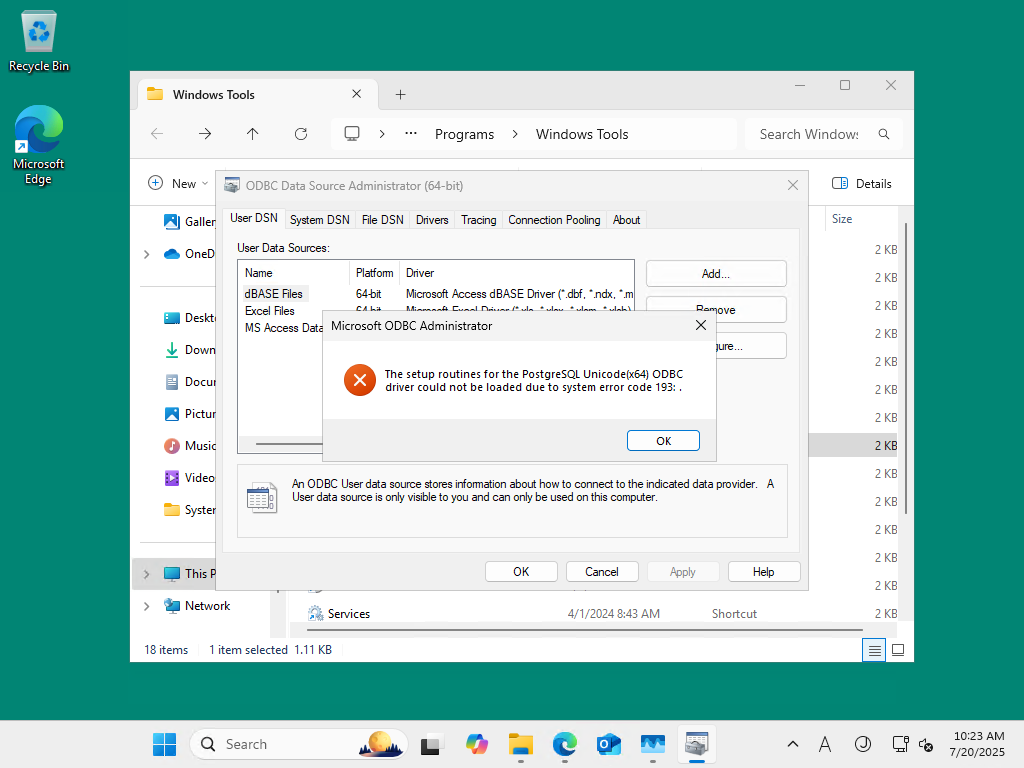This screenshot has height=768, width=1024.
Task: Click the search magnifier icon in explorer
Action: pos(884,134)
